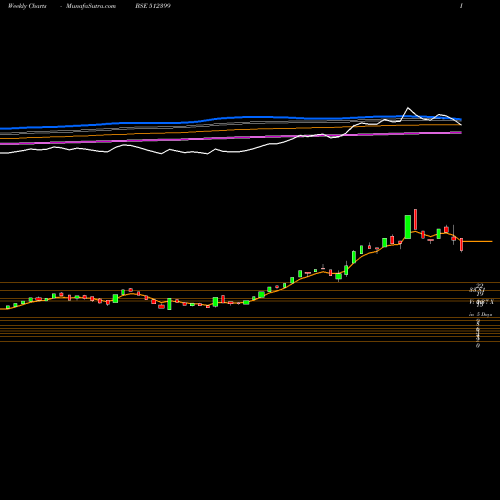This screenshot has width=500, height=500.
Task: Select the last red candlestick on the right
Action: pyautogui.click(x=462, y=244)
